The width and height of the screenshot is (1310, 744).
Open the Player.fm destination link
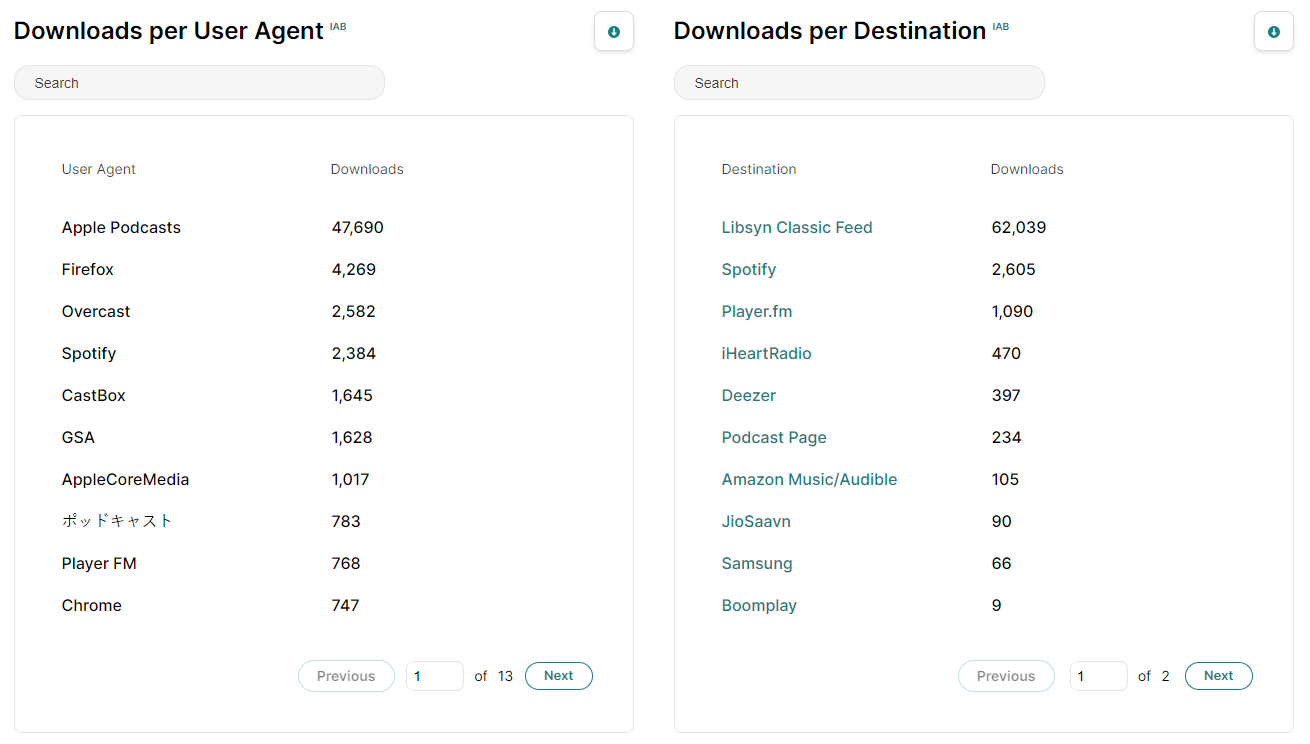pyautogui.click(x=757, y=312)
